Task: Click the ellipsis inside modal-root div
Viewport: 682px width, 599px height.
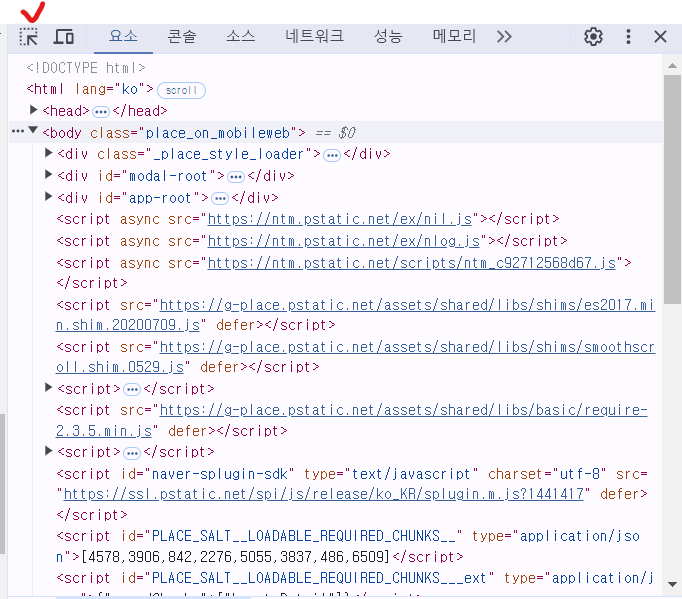Action: tap(236, 177)
